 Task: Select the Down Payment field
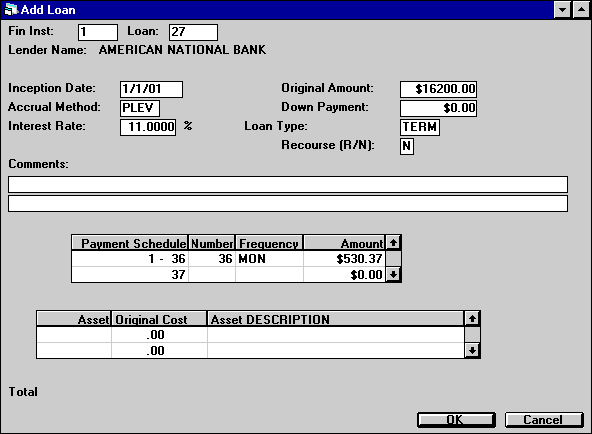tap(438, 108)
